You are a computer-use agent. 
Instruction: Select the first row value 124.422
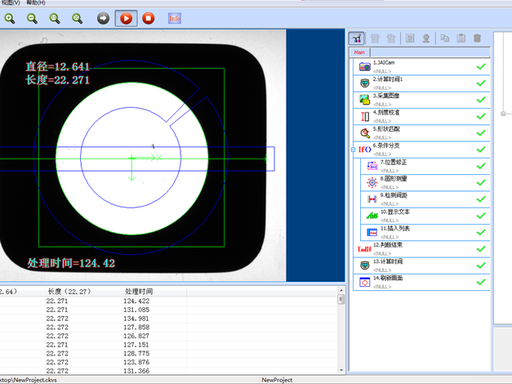point(136,301)
